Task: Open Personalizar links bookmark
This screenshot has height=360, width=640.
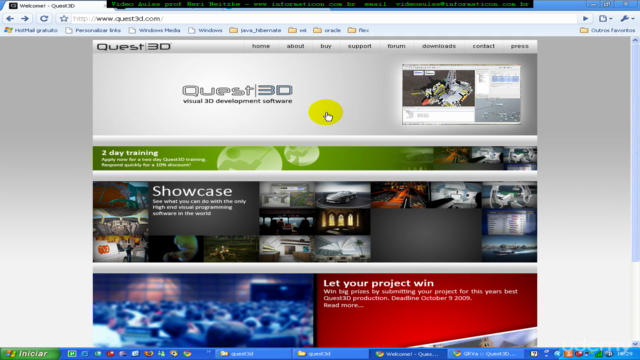Action: (x=93, y=30)
